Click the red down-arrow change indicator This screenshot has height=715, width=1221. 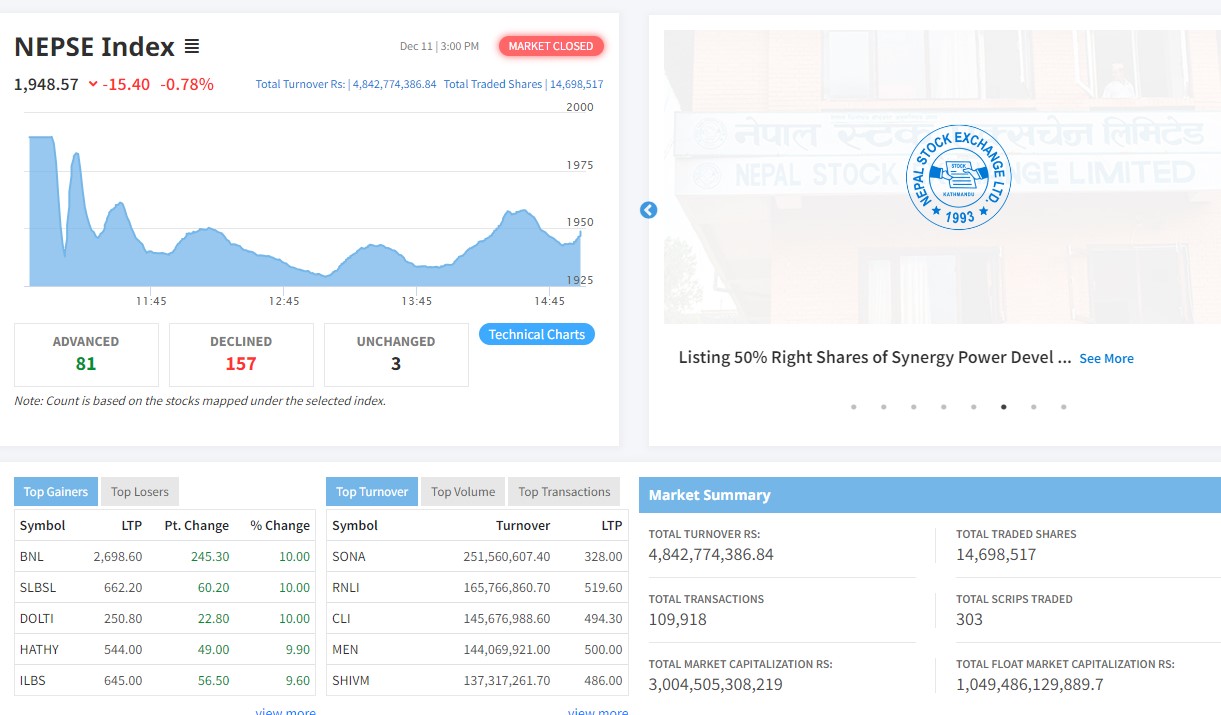click(x=93, y=84)
